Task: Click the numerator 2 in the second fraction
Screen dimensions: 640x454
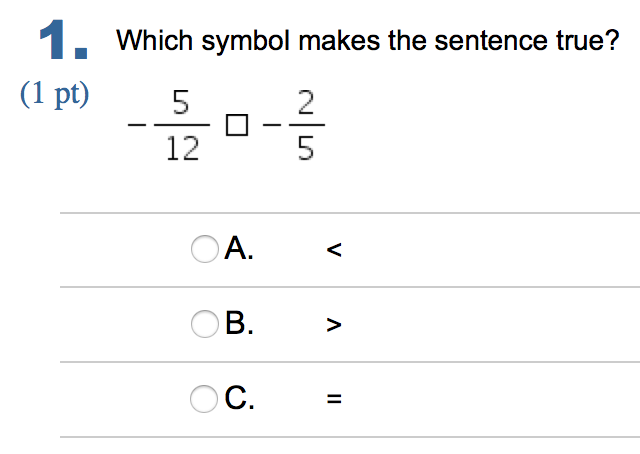Action: 305,102
